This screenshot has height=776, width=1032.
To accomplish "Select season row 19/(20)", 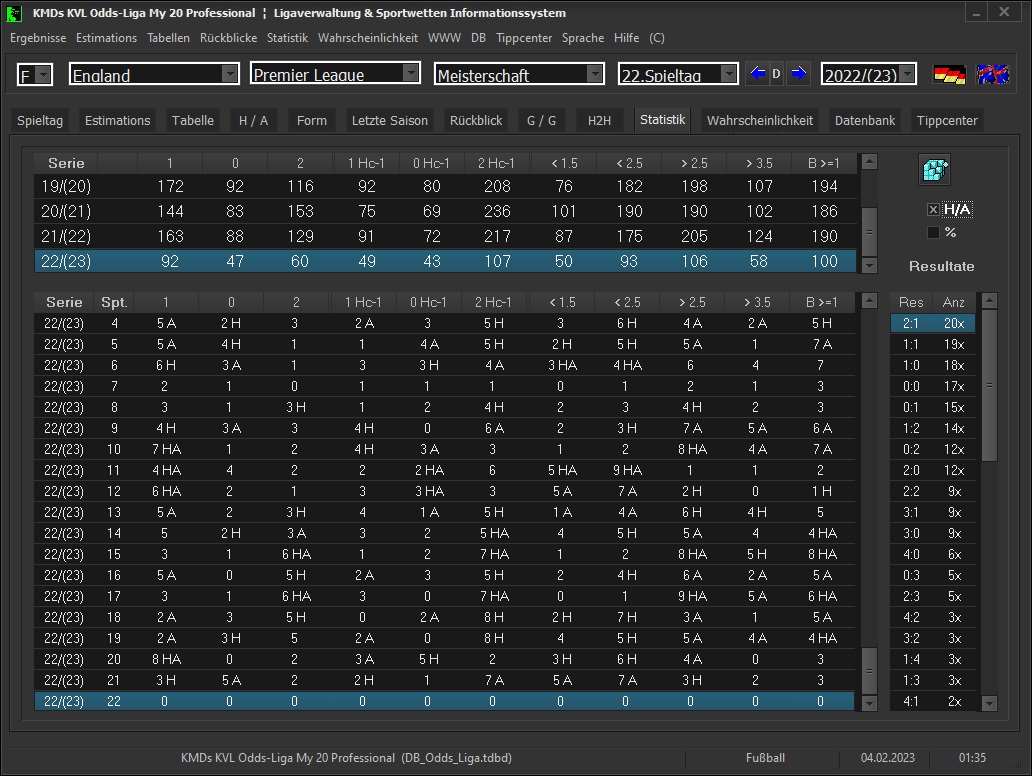I will (445, 186).
